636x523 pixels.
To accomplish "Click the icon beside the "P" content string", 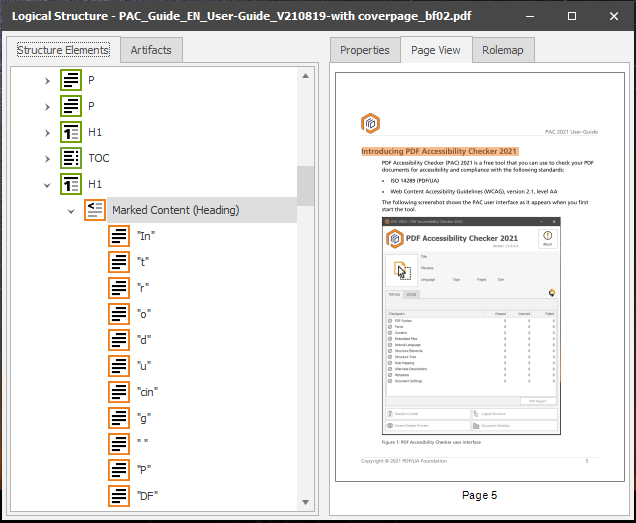I will 119,469.
